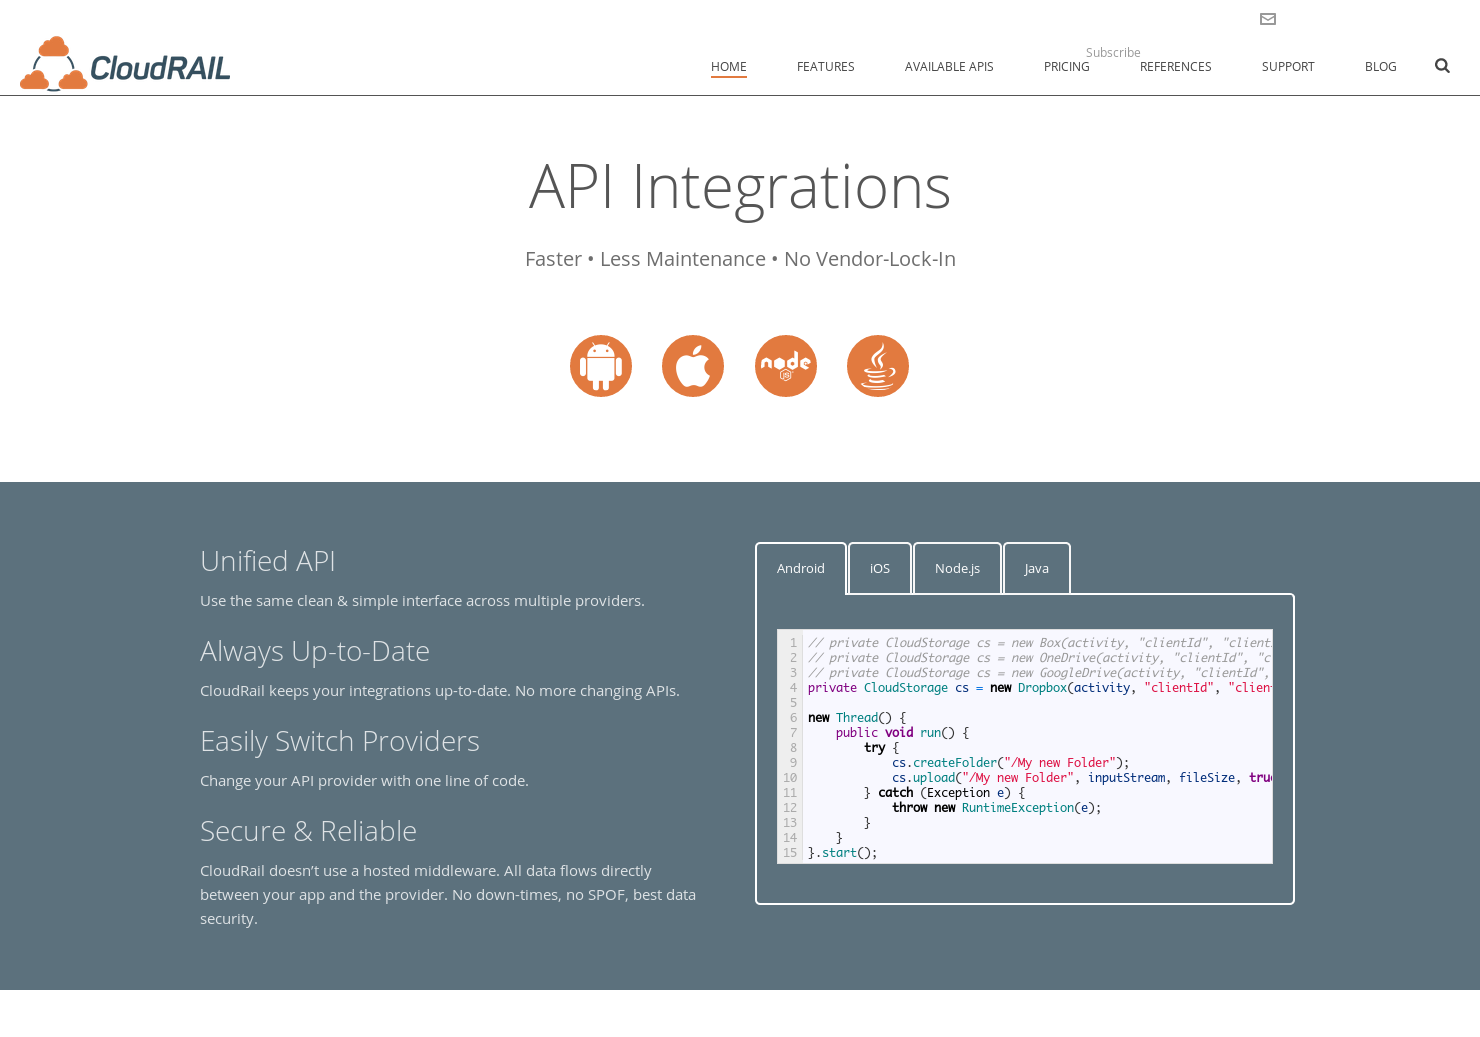Viewport: 1480px width, 1037px height.
Task: Click the cs.upload code line
Action: click(1082, 778)
